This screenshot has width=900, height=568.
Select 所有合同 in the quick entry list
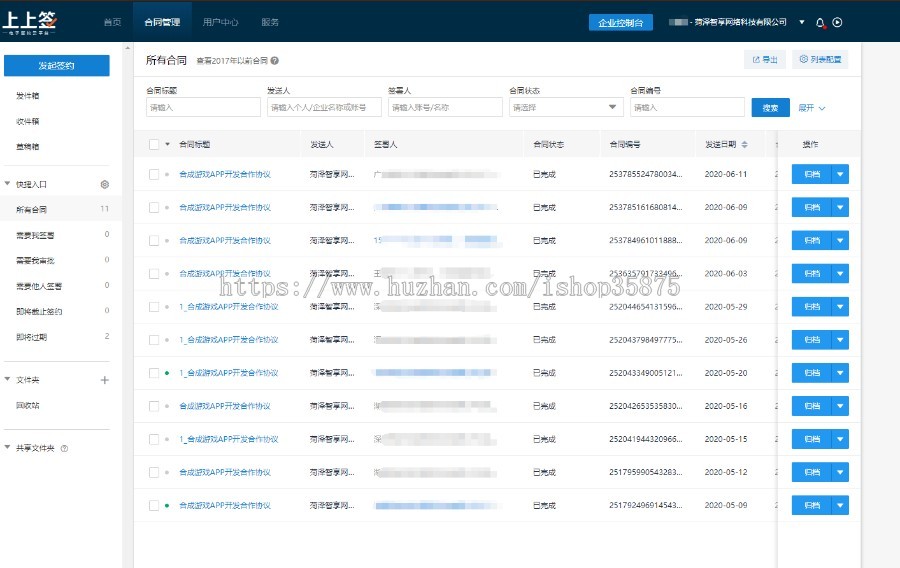point(61,209)
